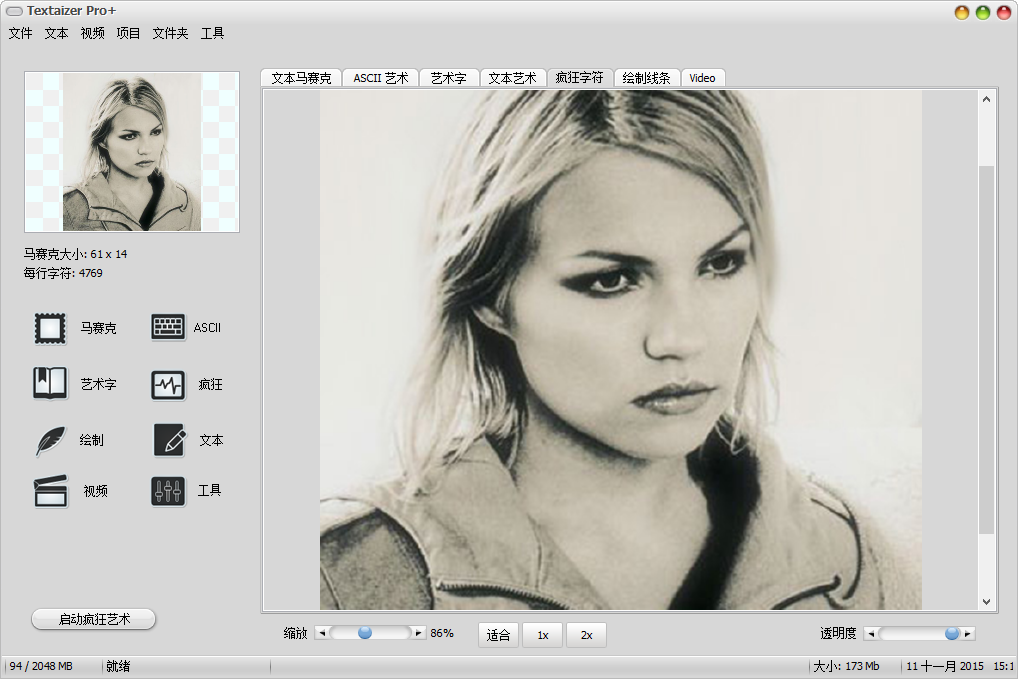Click the 适合 fit button
This screenshot has height=679, width=1018.
tap(499, 635)
